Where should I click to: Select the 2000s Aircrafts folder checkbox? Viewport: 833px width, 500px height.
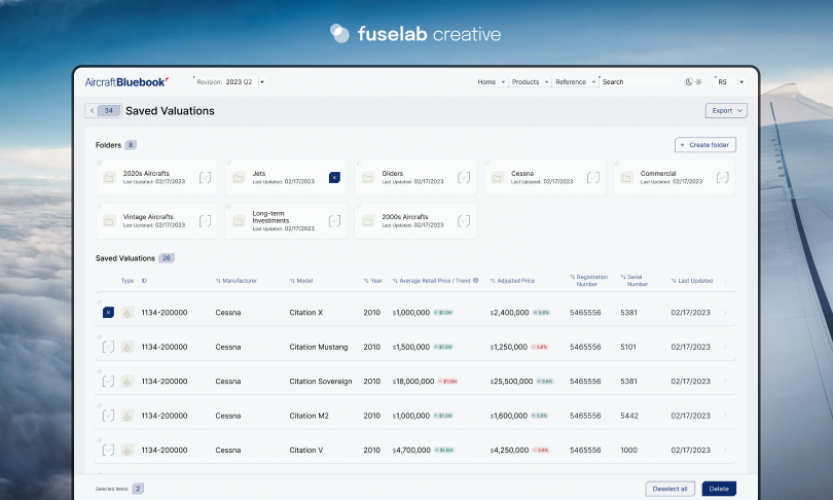[464, 221]
